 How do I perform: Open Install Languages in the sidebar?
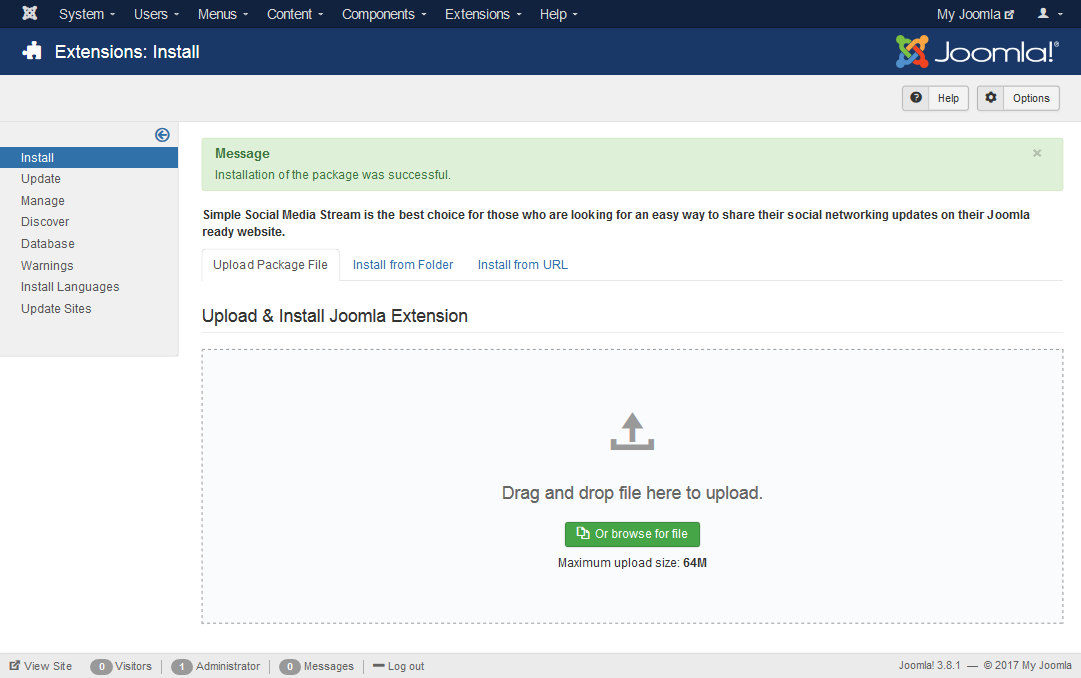tap(70, 286)
